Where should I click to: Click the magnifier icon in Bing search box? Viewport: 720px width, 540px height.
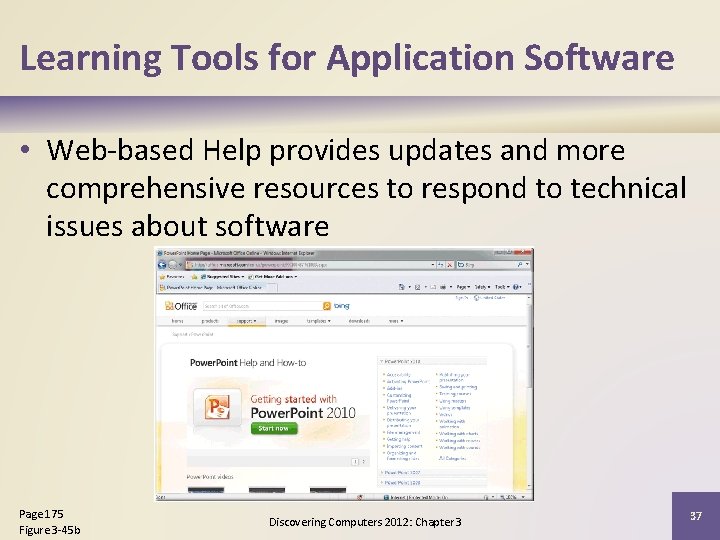tap(520, 264)
